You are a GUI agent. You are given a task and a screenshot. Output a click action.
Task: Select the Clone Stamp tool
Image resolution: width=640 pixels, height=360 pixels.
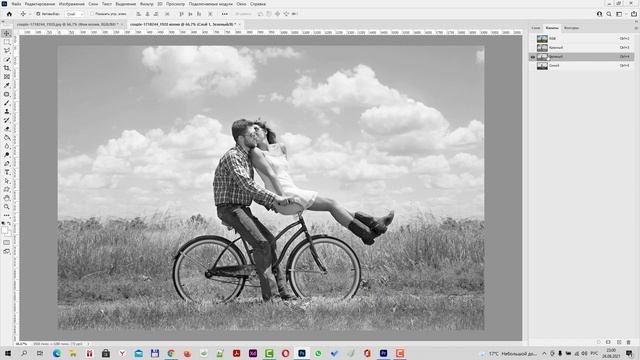coord(7,111)
